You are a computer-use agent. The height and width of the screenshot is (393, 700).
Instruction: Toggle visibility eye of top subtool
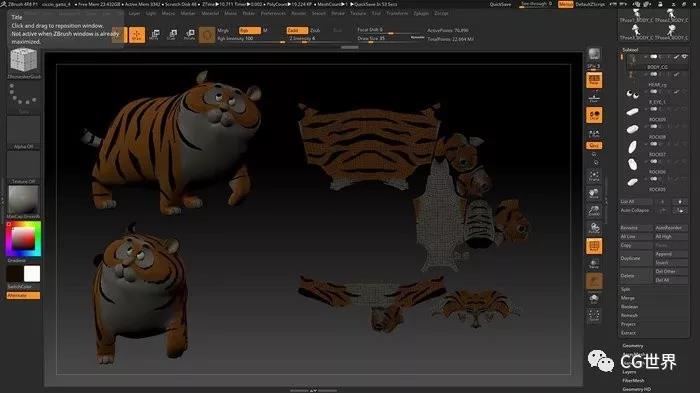[x=684, y=57]
